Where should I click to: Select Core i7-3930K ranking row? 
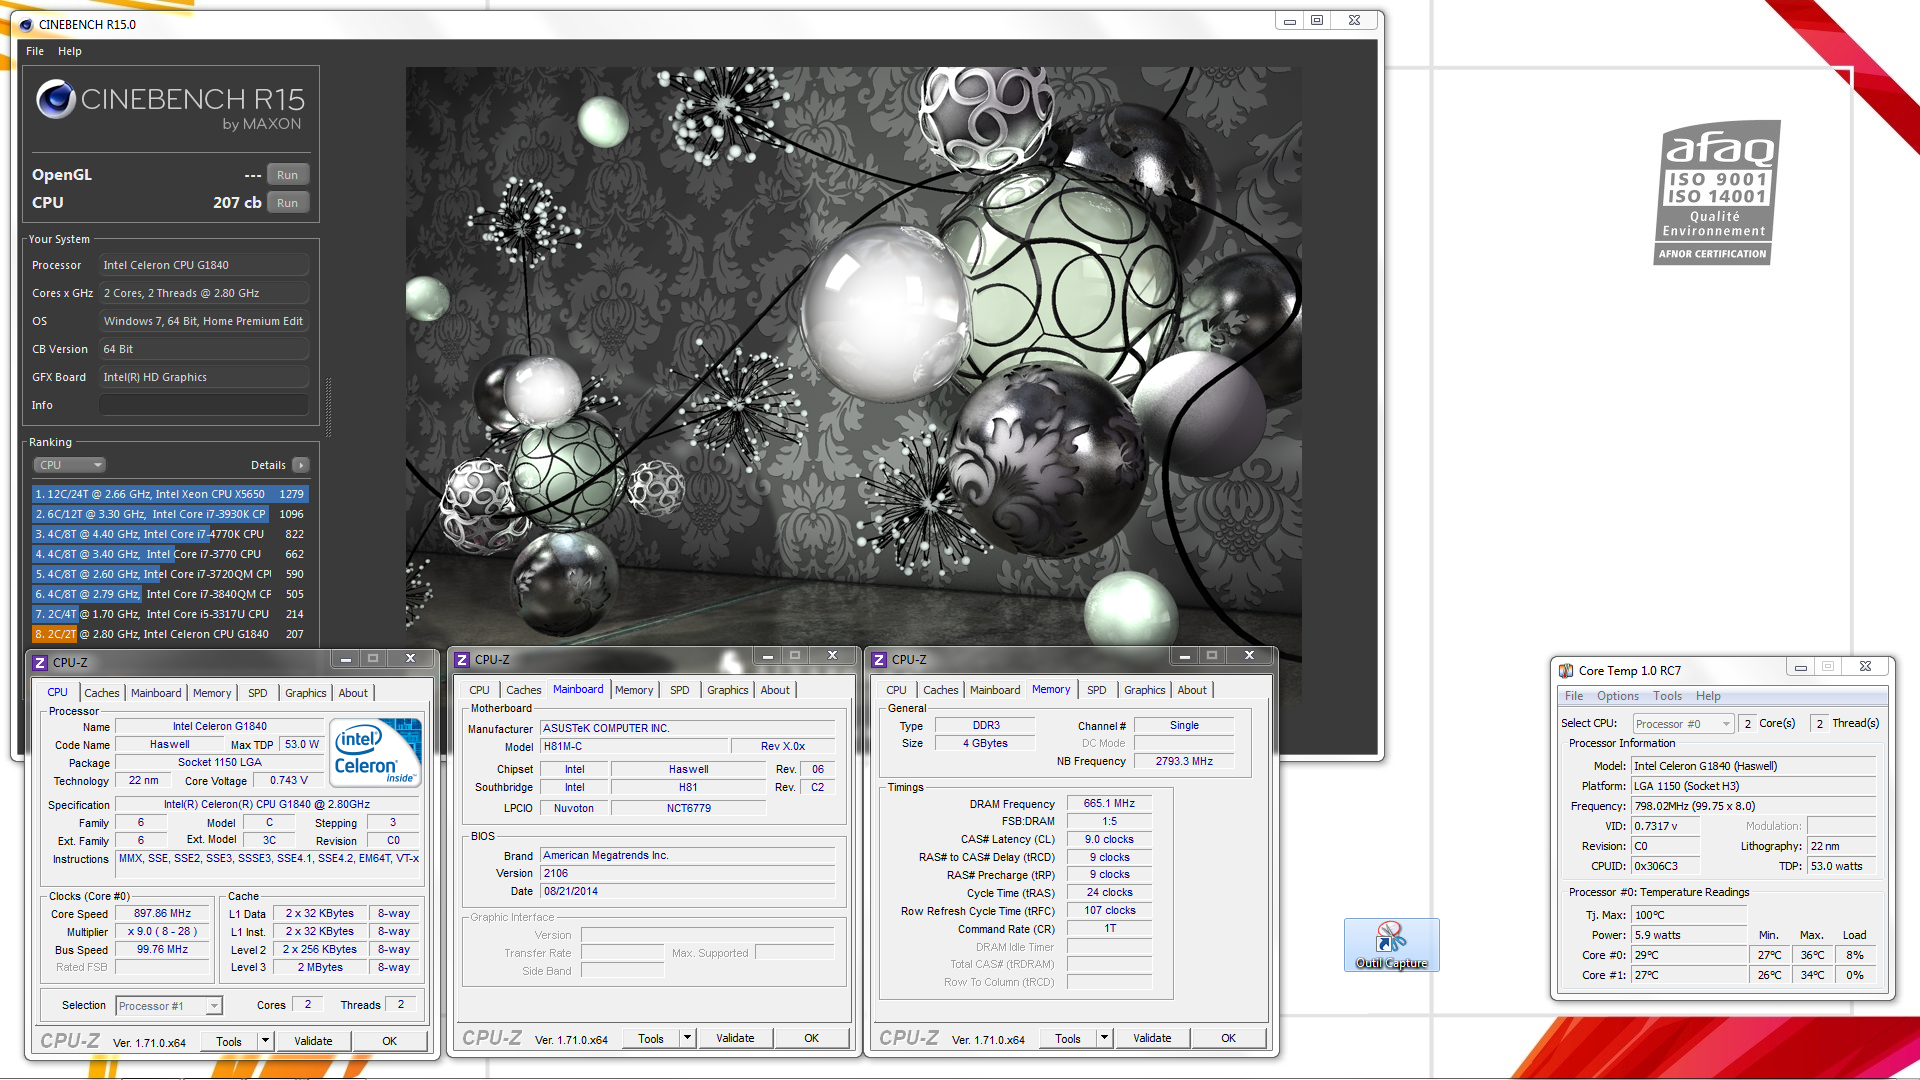coord(170,514)
